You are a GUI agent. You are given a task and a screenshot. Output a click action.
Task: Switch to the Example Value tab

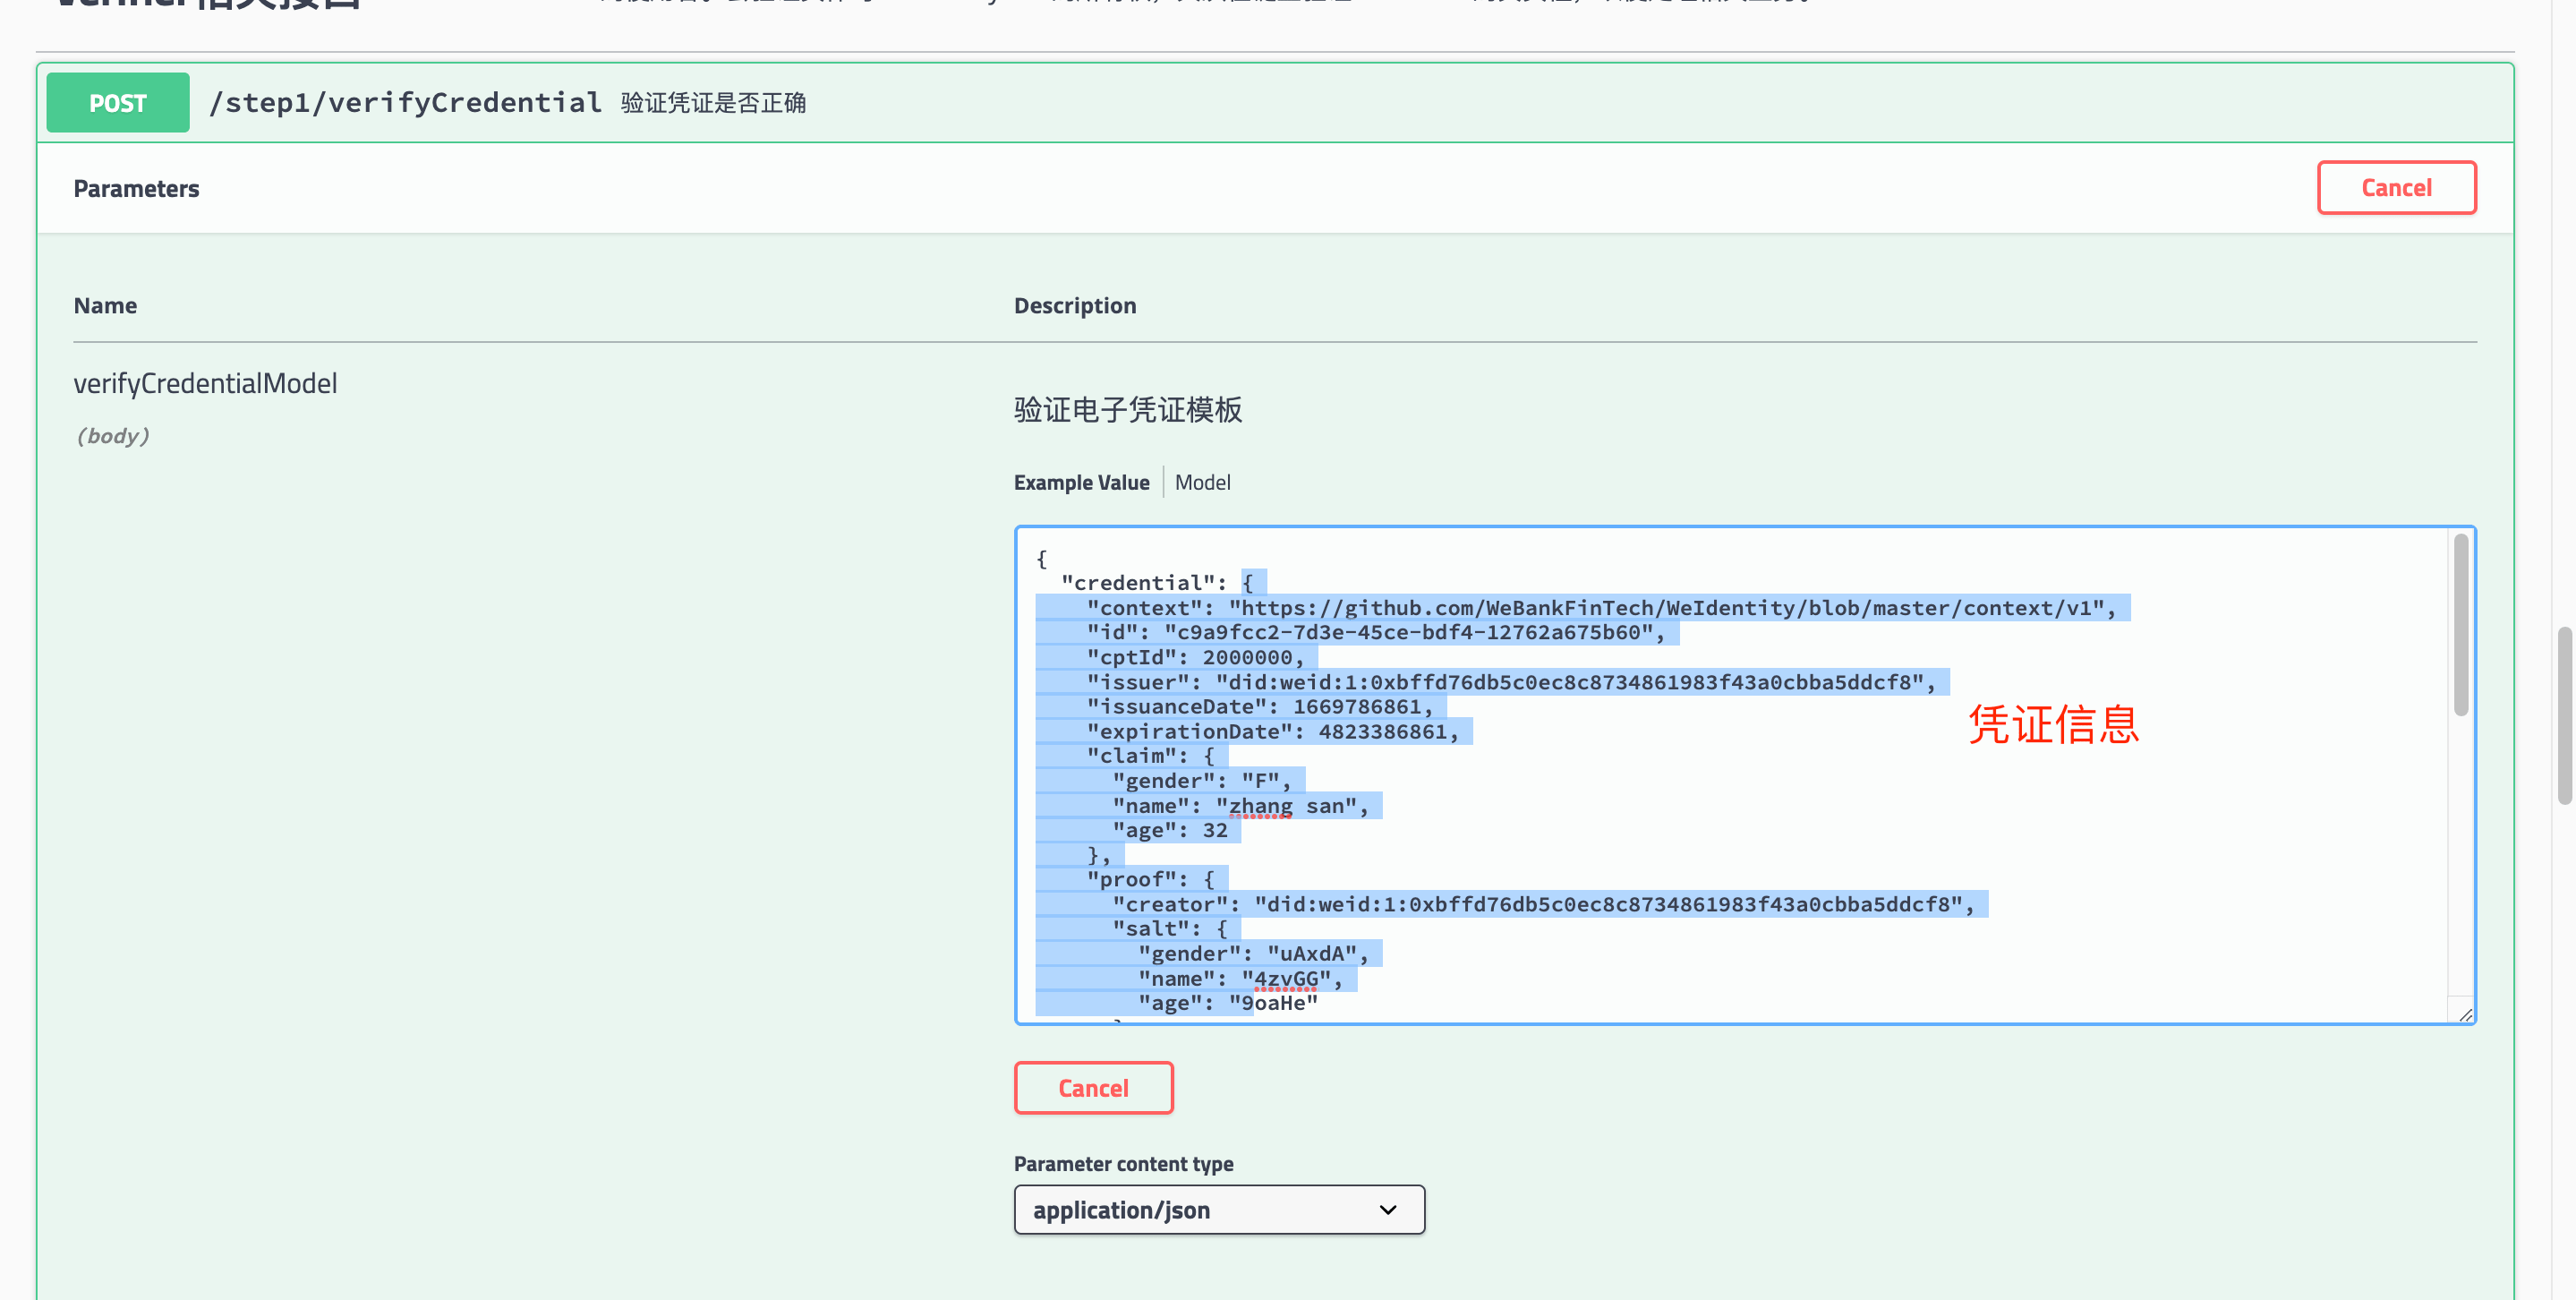pyautogui.click(x=1080, y=482)
